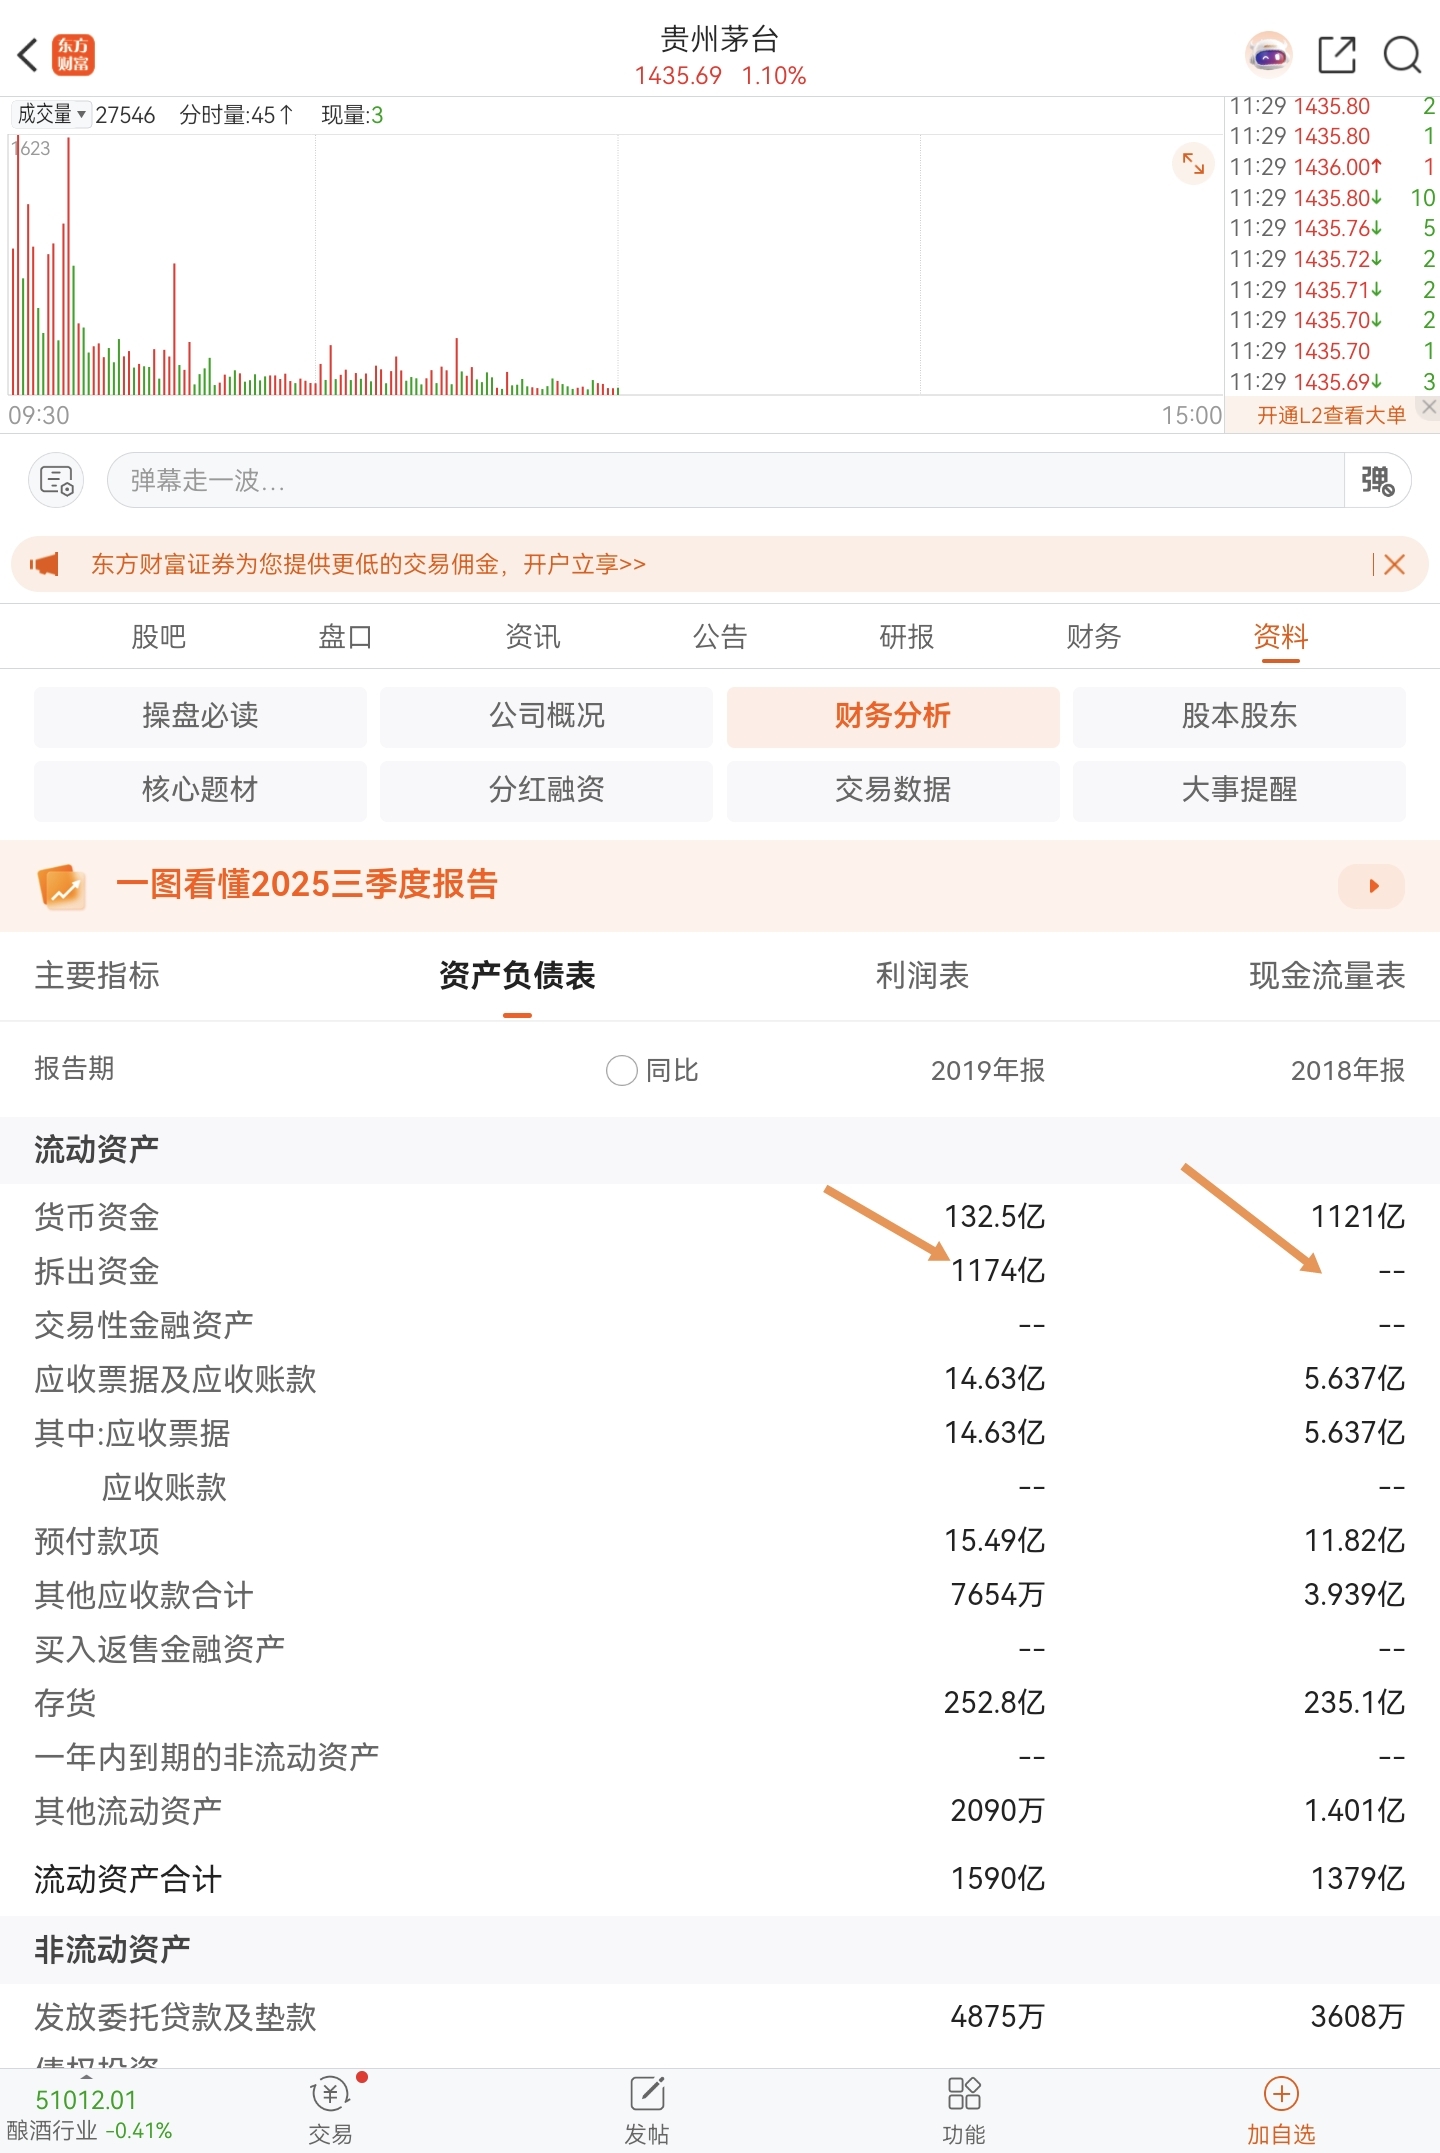
Task: Tap the 贵州茅台 stock title
Action: point(719,40)
